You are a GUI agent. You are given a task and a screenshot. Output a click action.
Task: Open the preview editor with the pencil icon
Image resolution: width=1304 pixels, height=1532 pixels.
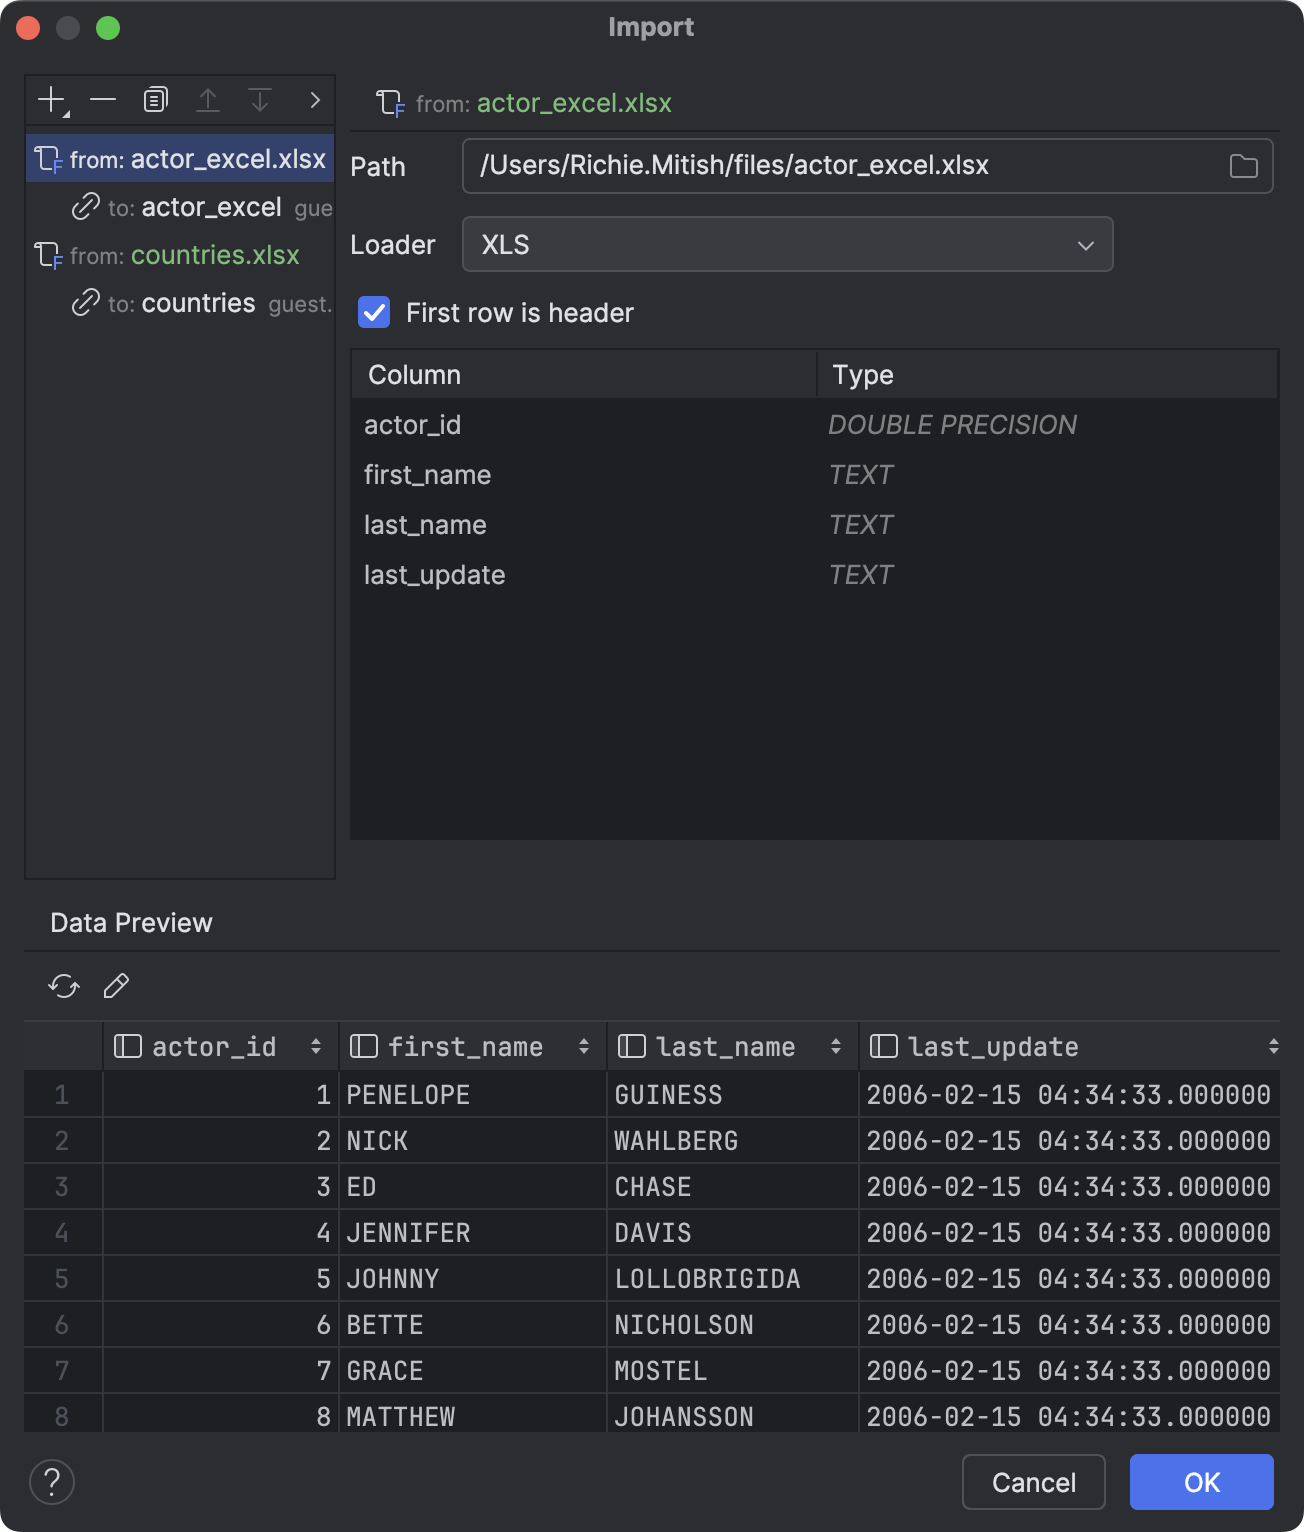[115, 987]
